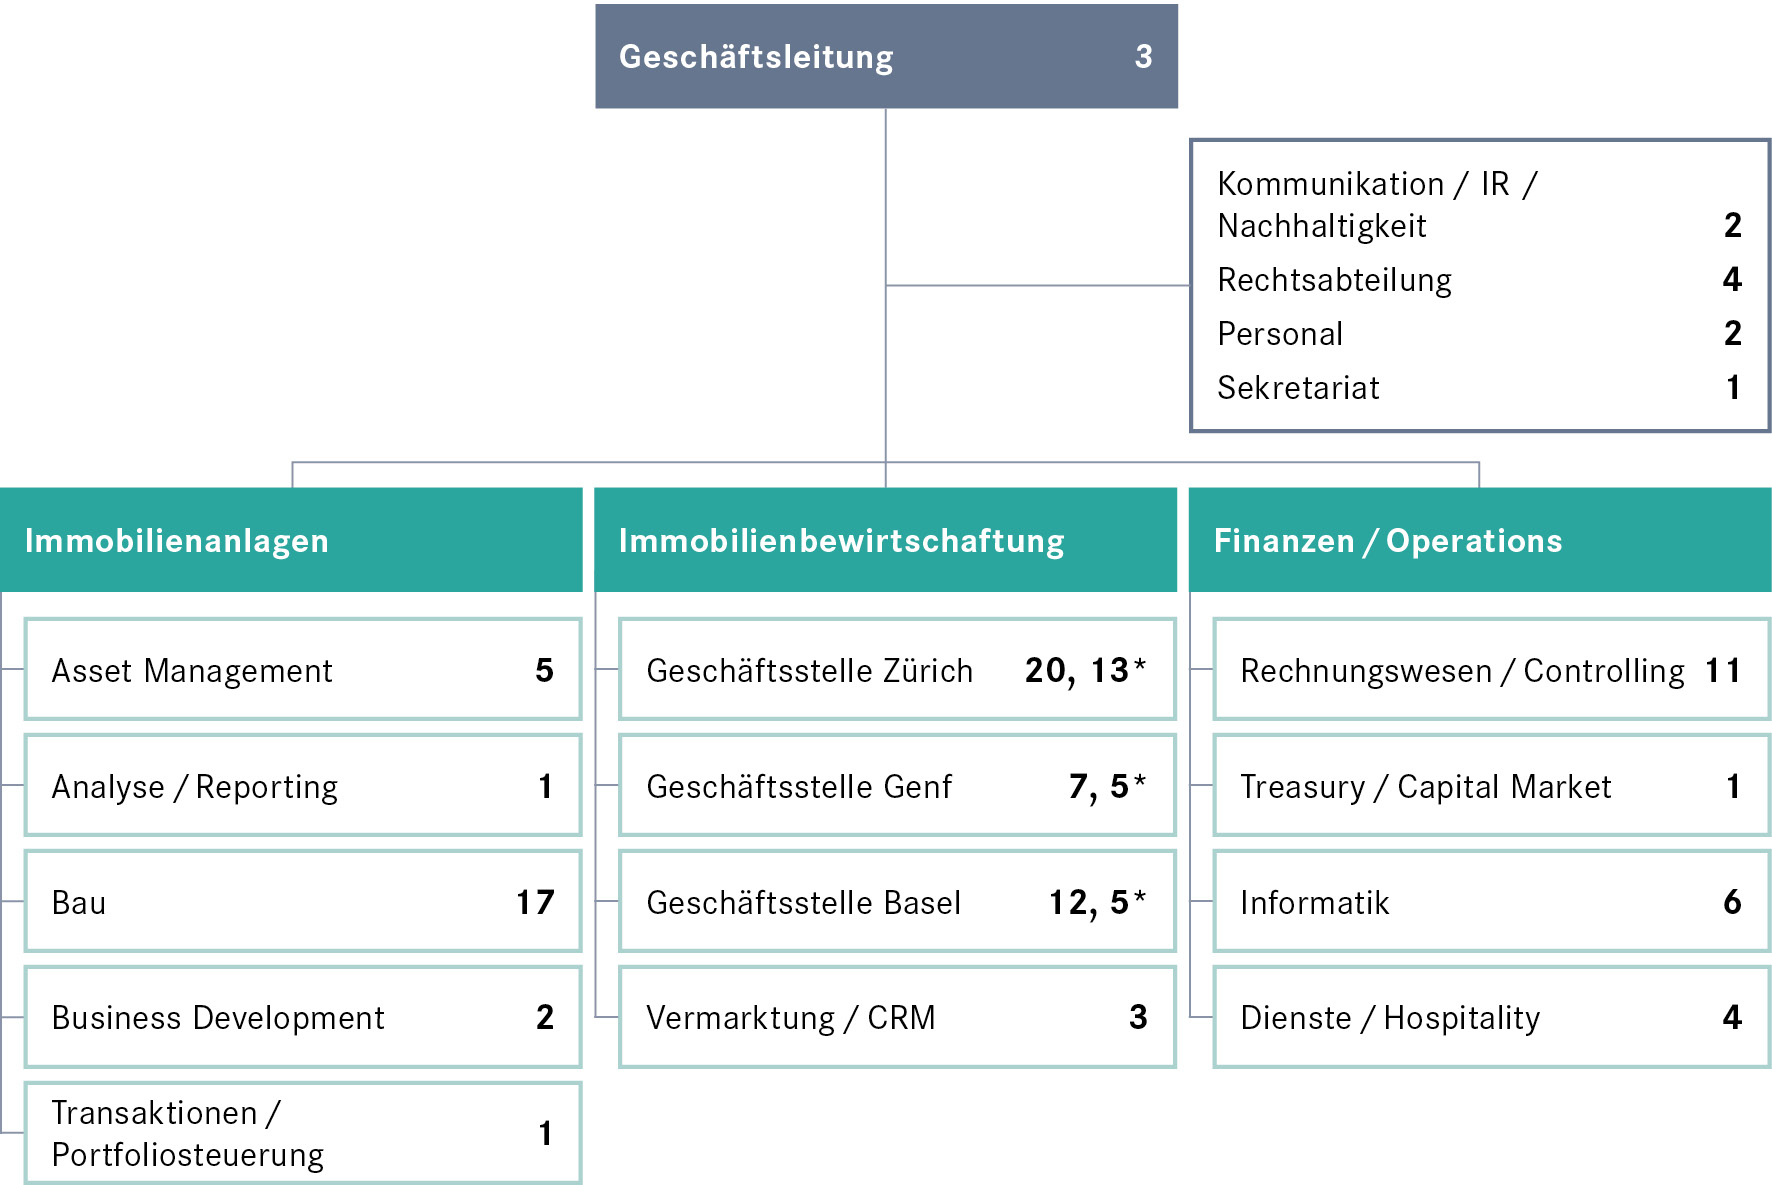Open the Dienste / Hospitality box
Image resolution: width=1772 pixels, height=1185 pixels.
click(1490, 1017)
